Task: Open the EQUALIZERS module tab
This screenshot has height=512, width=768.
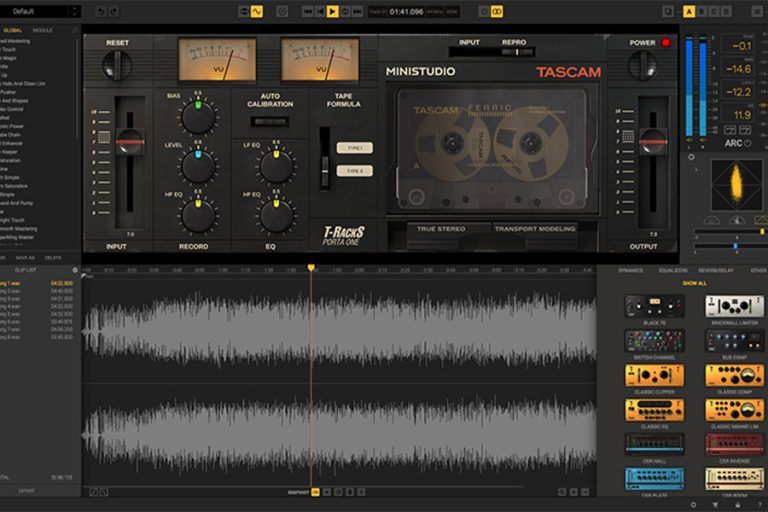Action: pyautogui.click(x=673, y=270)
